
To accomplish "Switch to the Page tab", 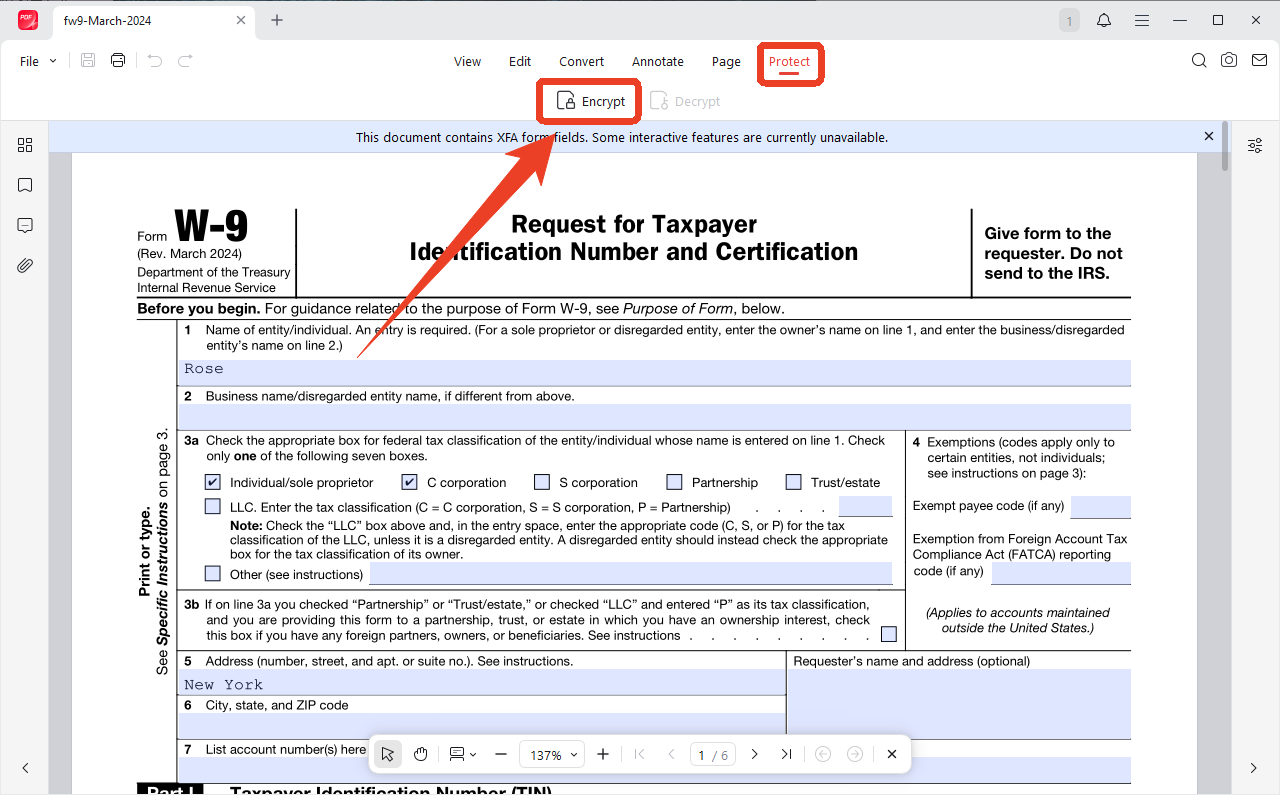I will (x=726, y=61).
